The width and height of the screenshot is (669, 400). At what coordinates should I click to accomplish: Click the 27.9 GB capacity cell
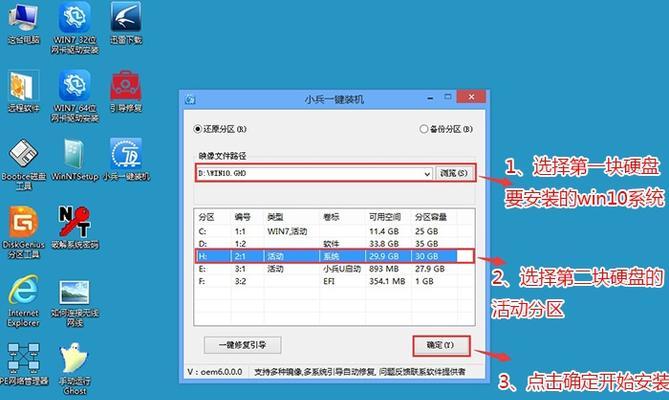pyautogui.click(x=430, y=269)
